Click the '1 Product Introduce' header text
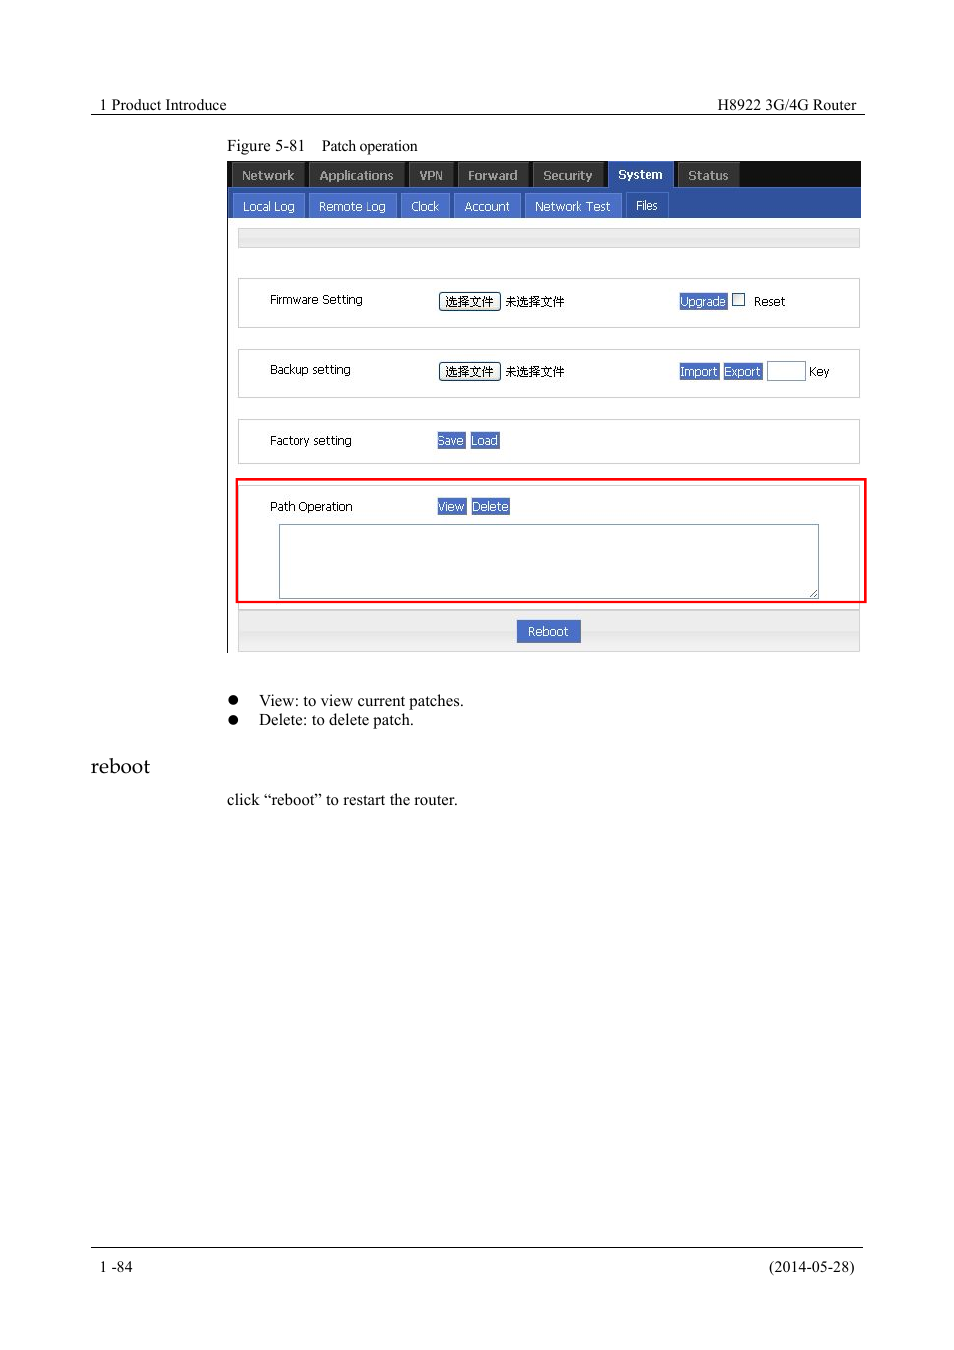The width and height of the screenshot is (954, 1350). point(163,105)
